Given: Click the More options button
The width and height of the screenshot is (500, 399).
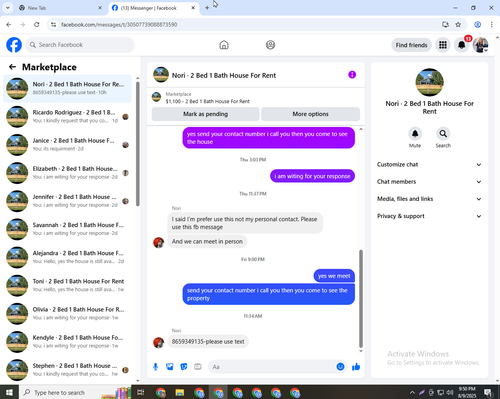Looking at the screenshot, I should (x=310, y=114).
